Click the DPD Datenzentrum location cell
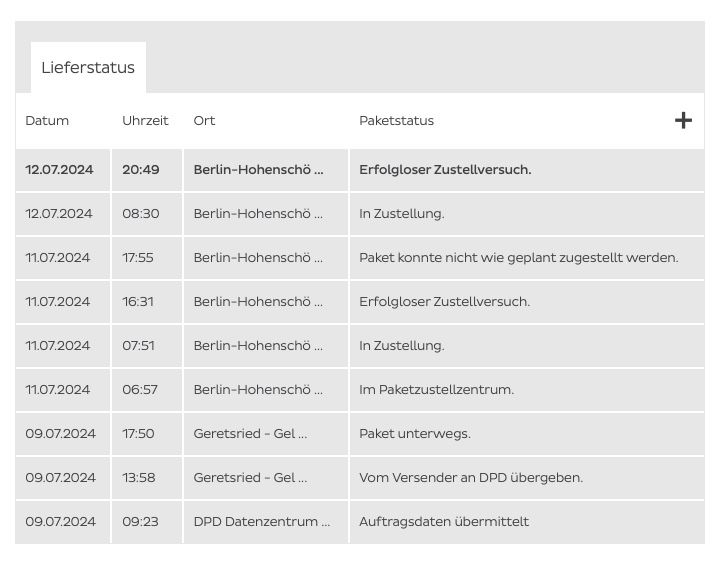This screenshot has height=561, width=719. point(261,522)
